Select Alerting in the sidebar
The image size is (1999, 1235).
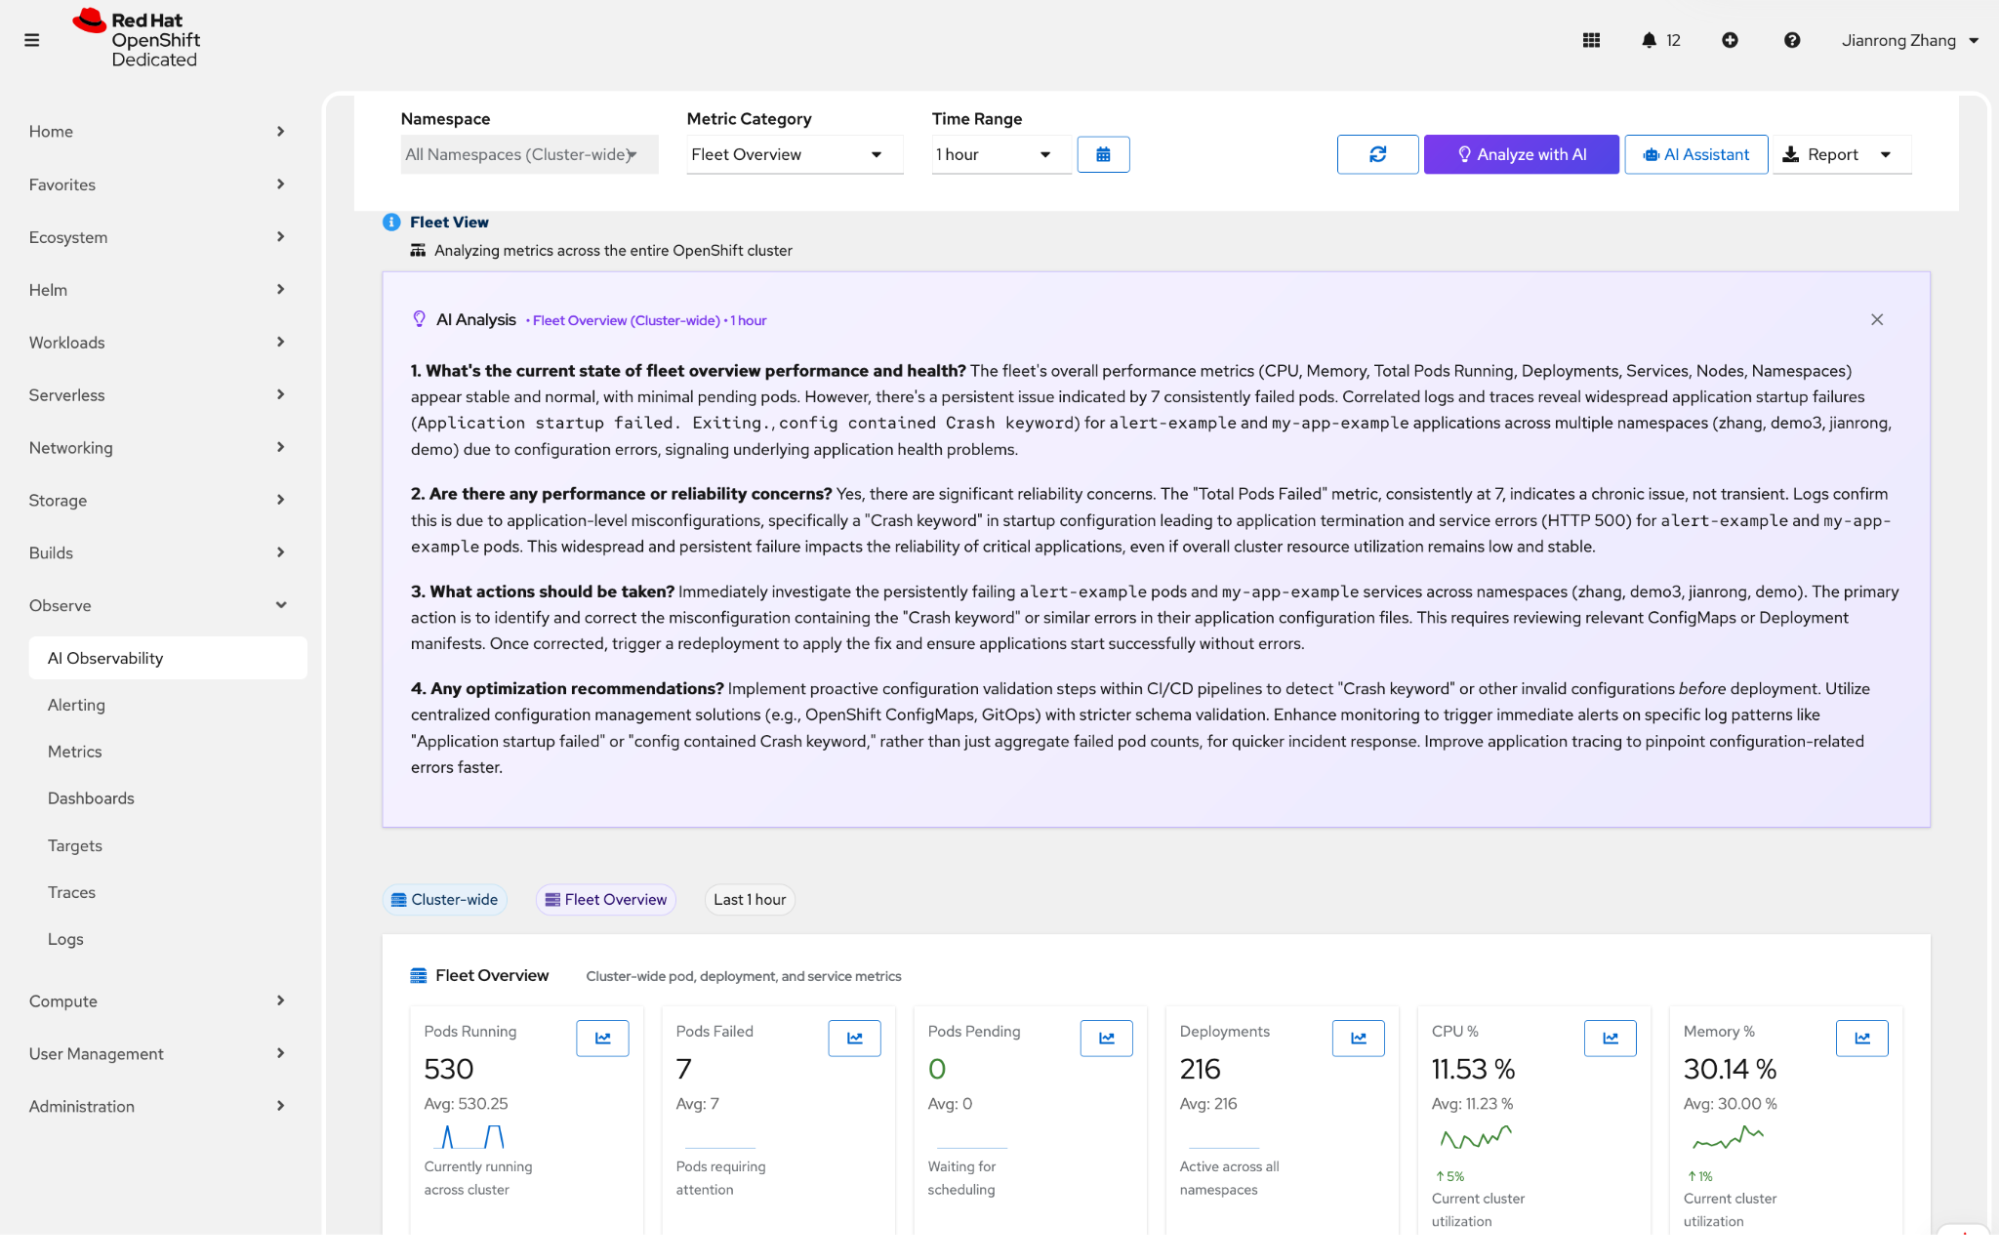tap(76, 705)
